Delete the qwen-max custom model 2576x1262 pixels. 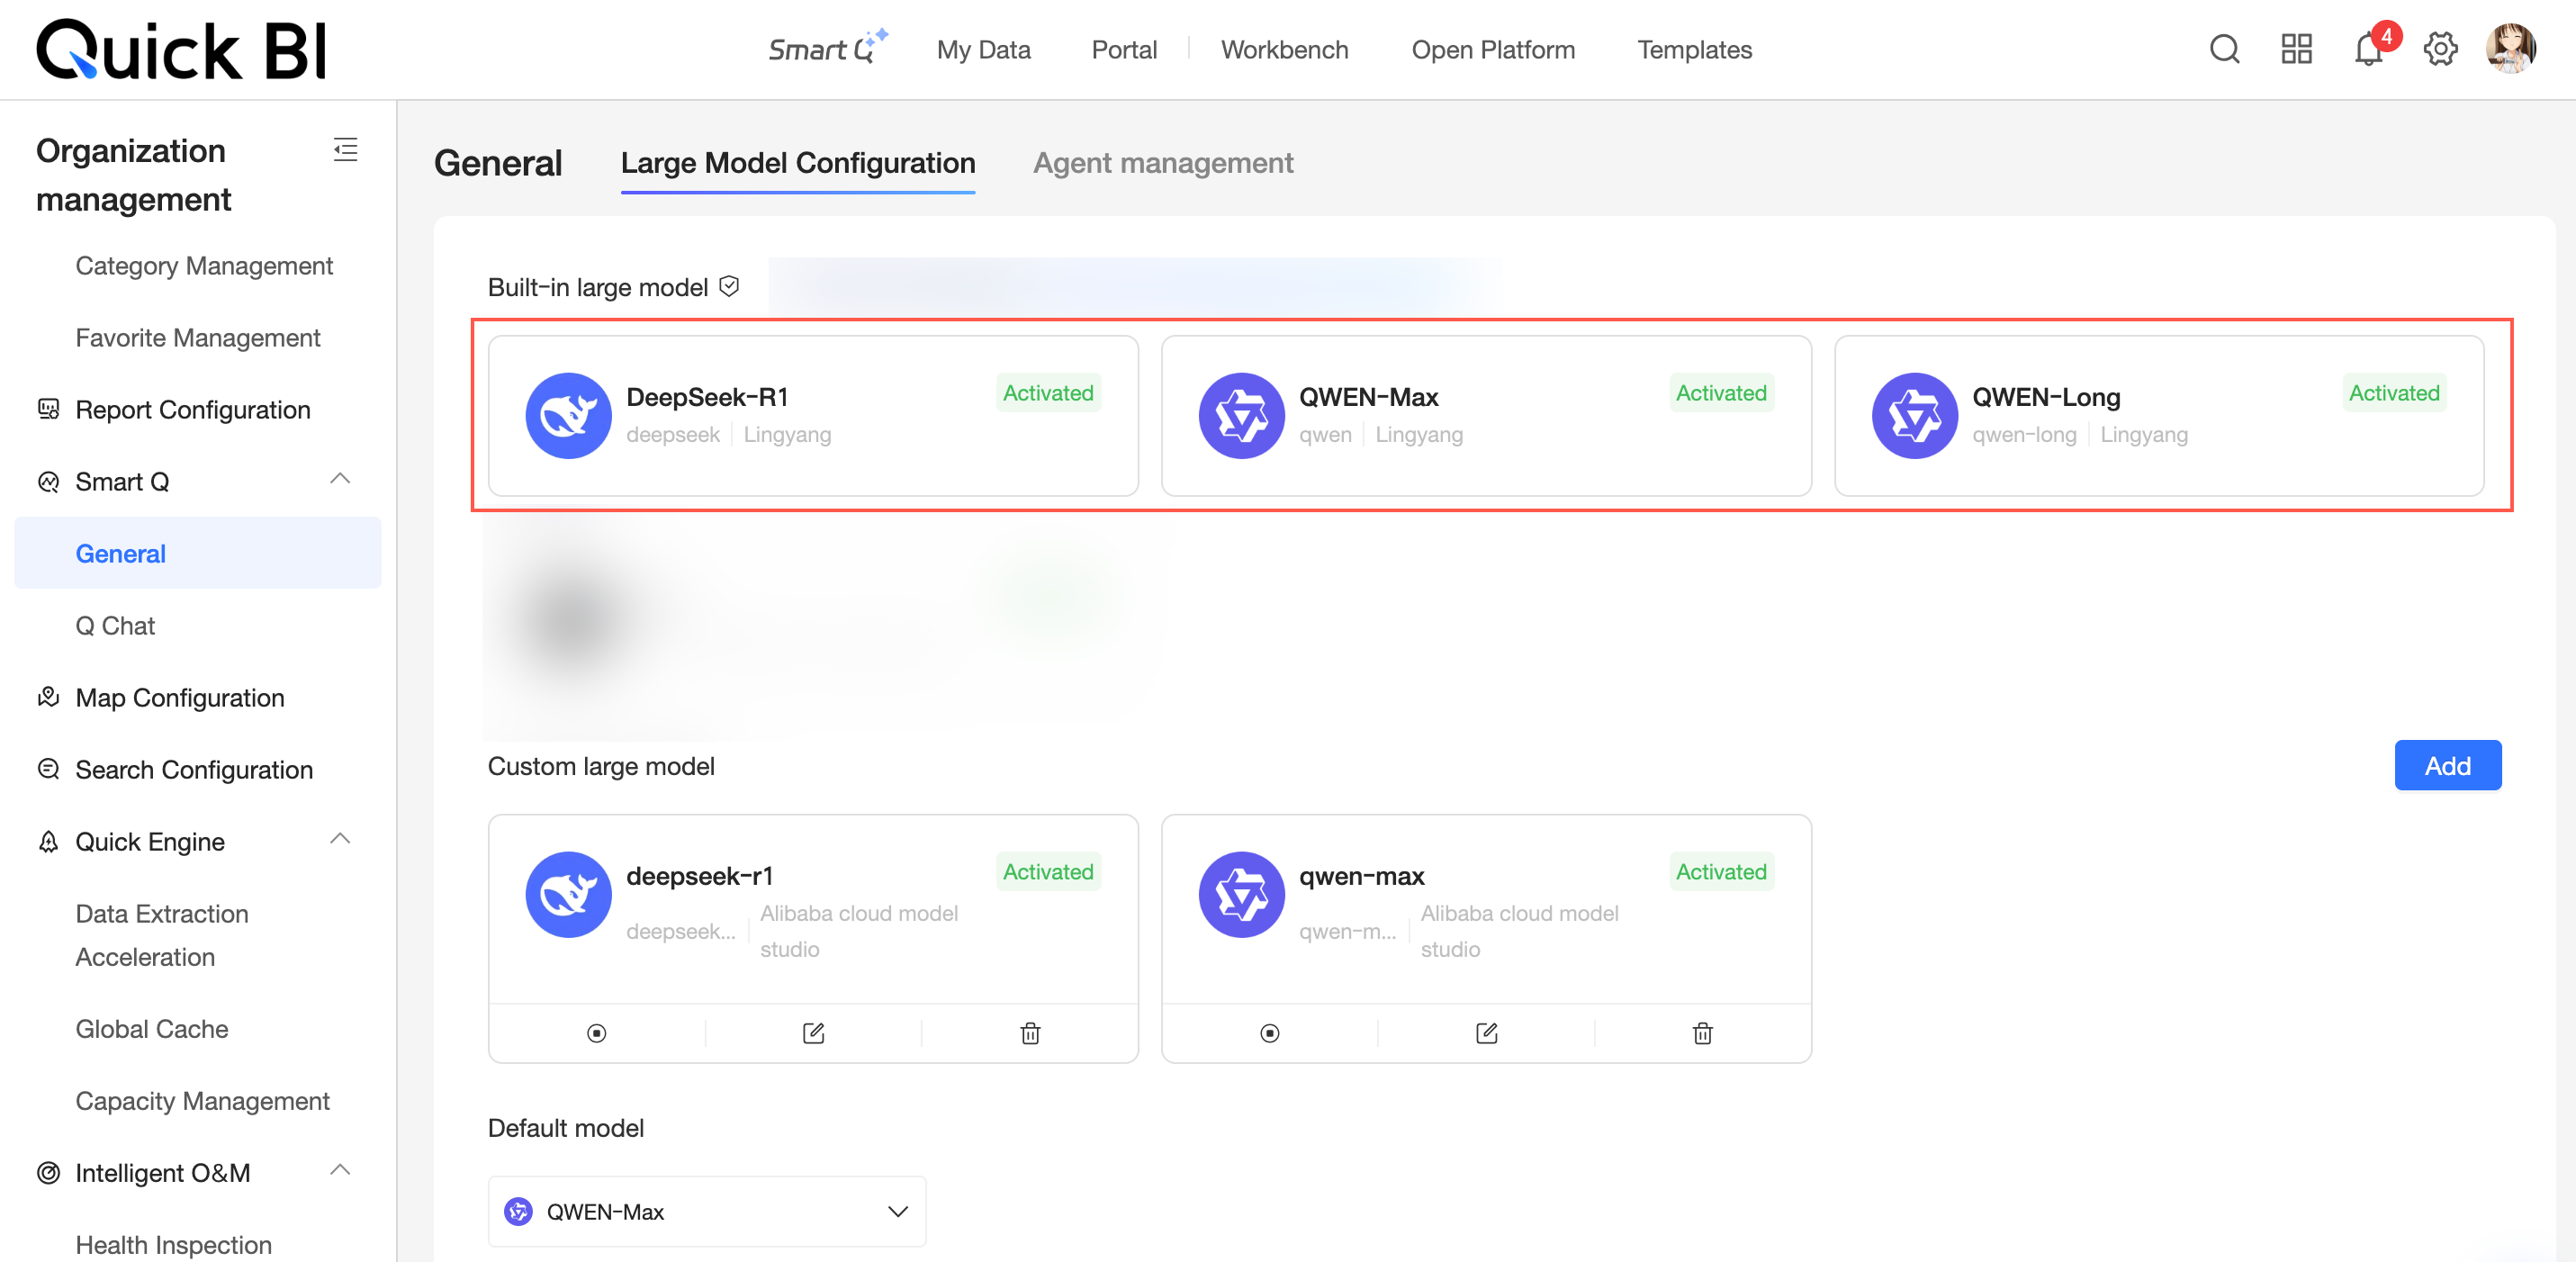[1702, 1033]
